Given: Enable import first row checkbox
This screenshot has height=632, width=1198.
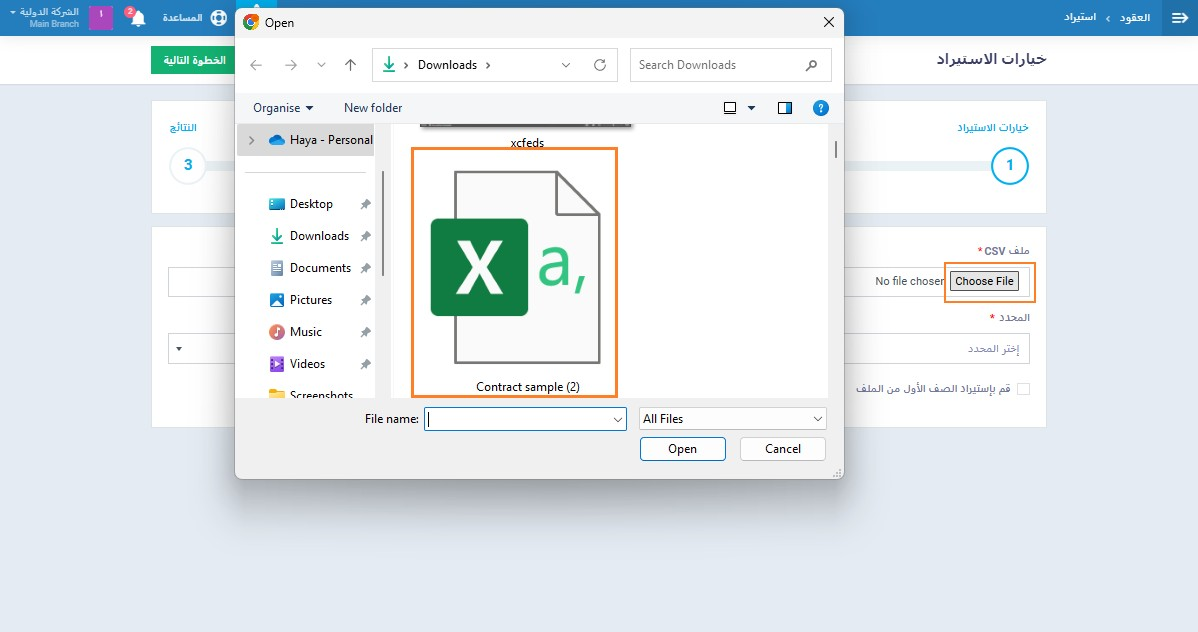Looking at the screenshot, I should [x=1023, y=389].
